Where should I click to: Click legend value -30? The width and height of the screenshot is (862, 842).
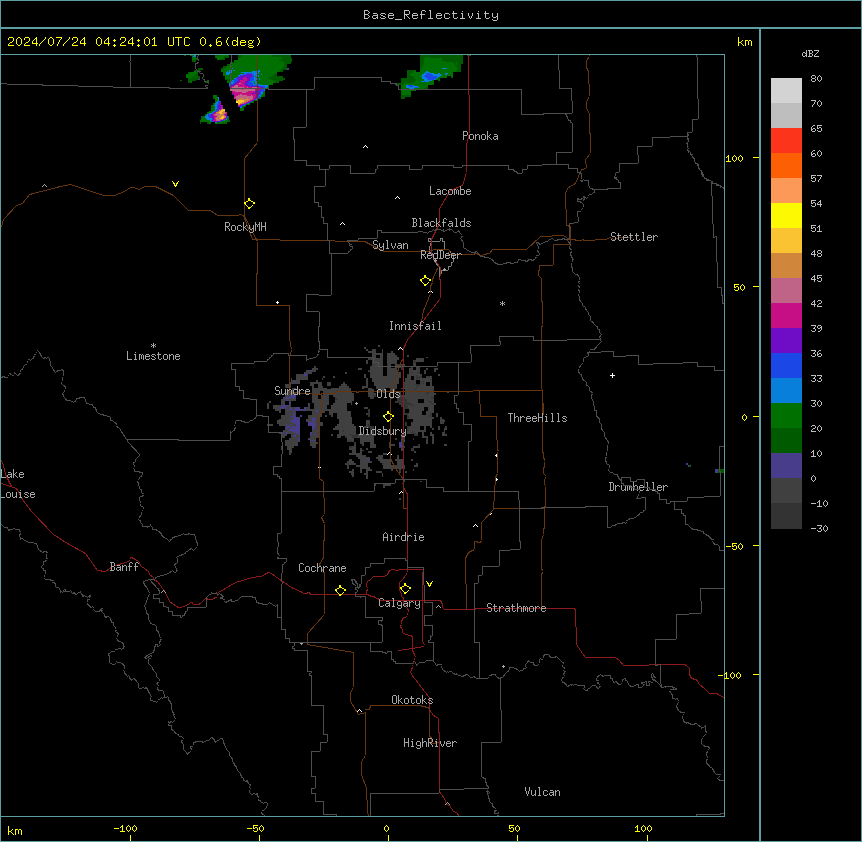(819, 529)
